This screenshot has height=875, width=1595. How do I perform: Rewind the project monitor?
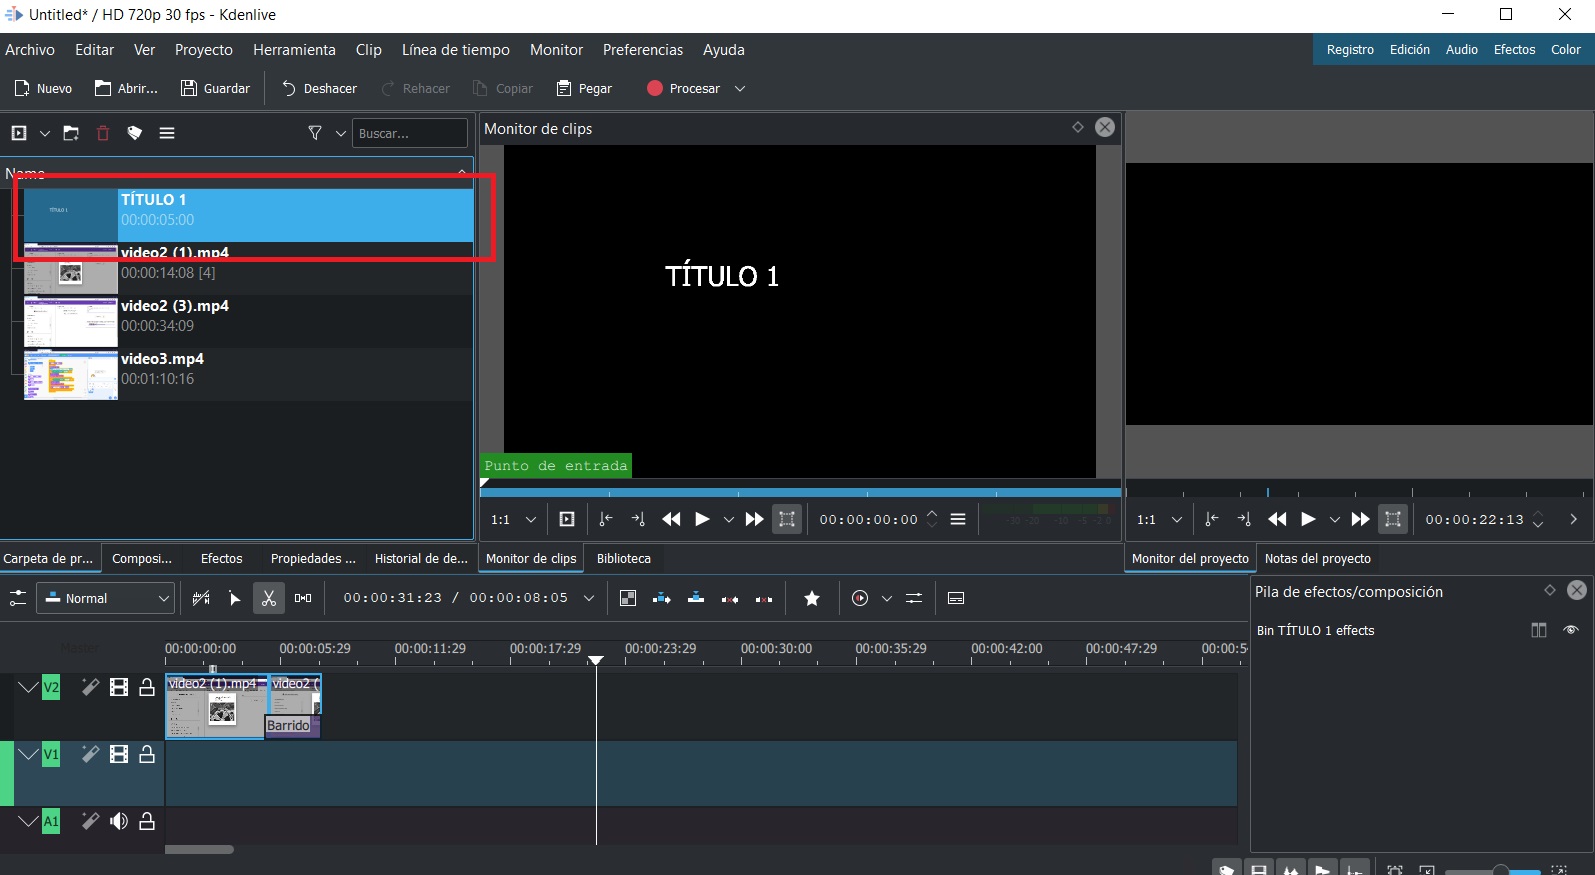(1277, 519)
